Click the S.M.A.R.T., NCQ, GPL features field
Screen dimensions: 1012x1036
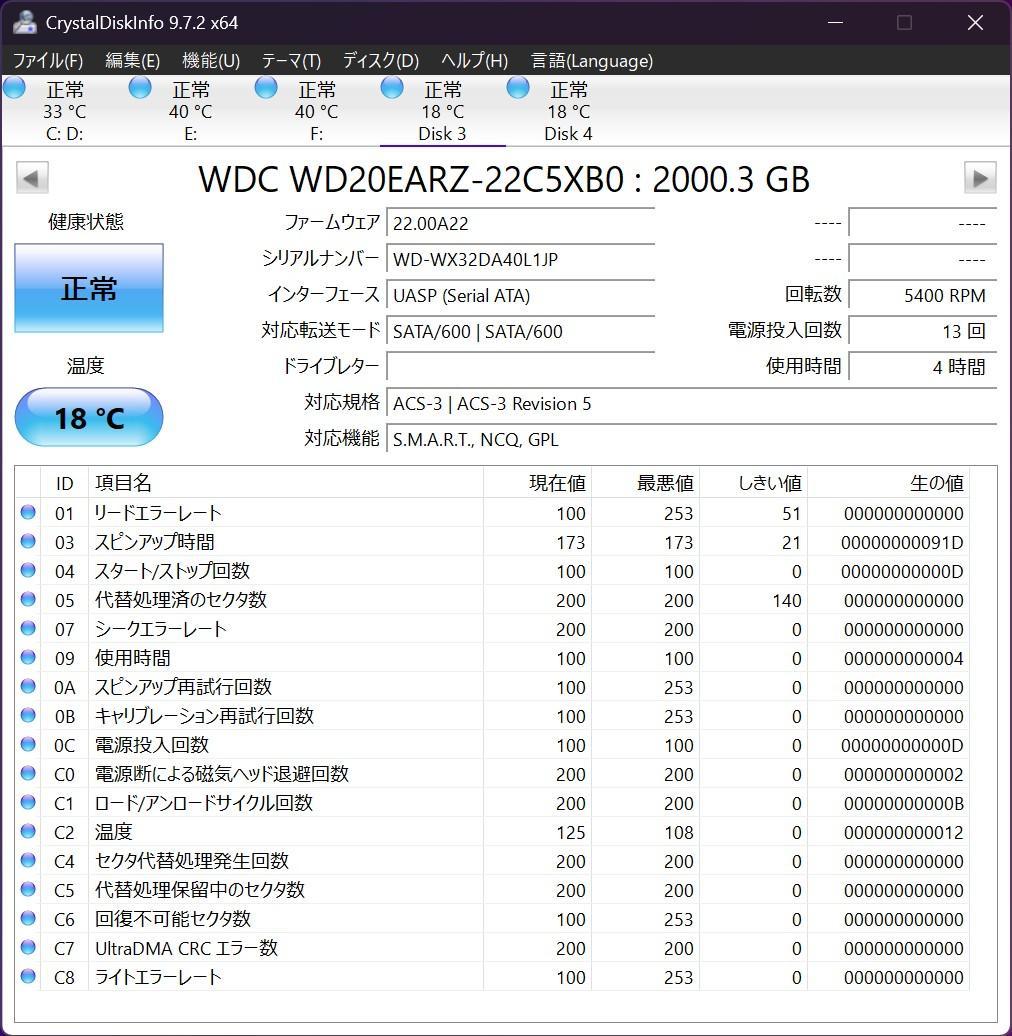click(x=692, y=439)
